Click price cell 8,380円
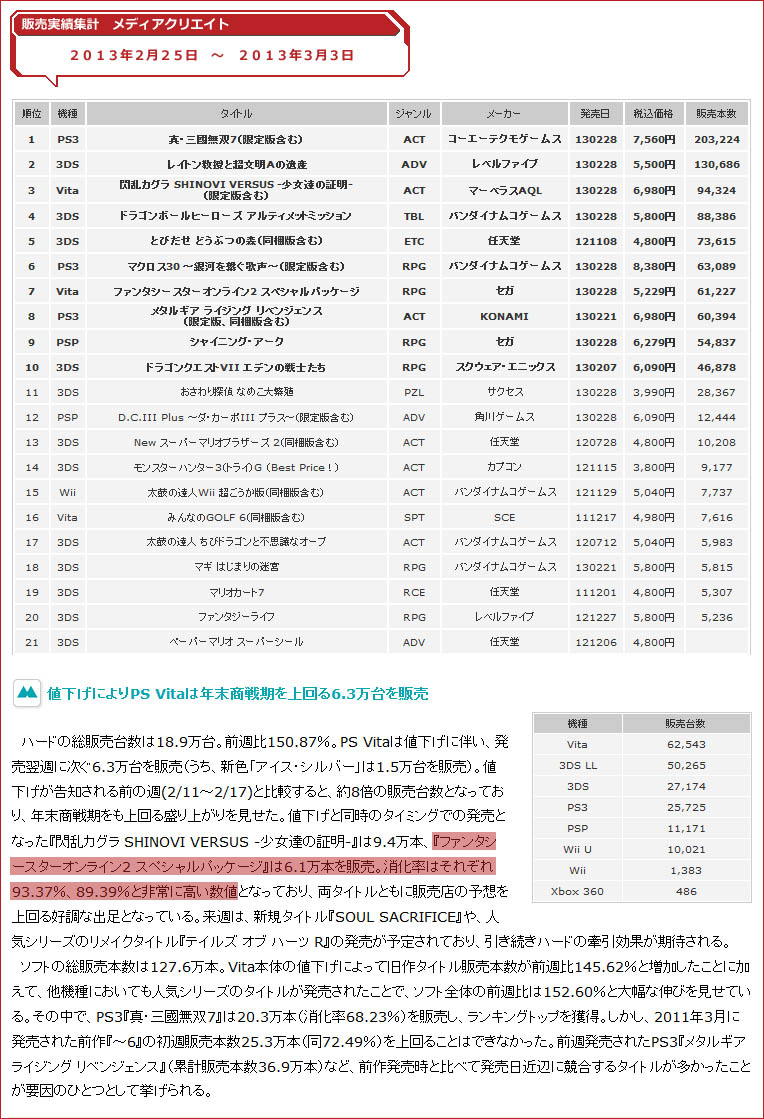Image resolution: width=764 pixels, height=1119 pixels. tap(653, 266)
